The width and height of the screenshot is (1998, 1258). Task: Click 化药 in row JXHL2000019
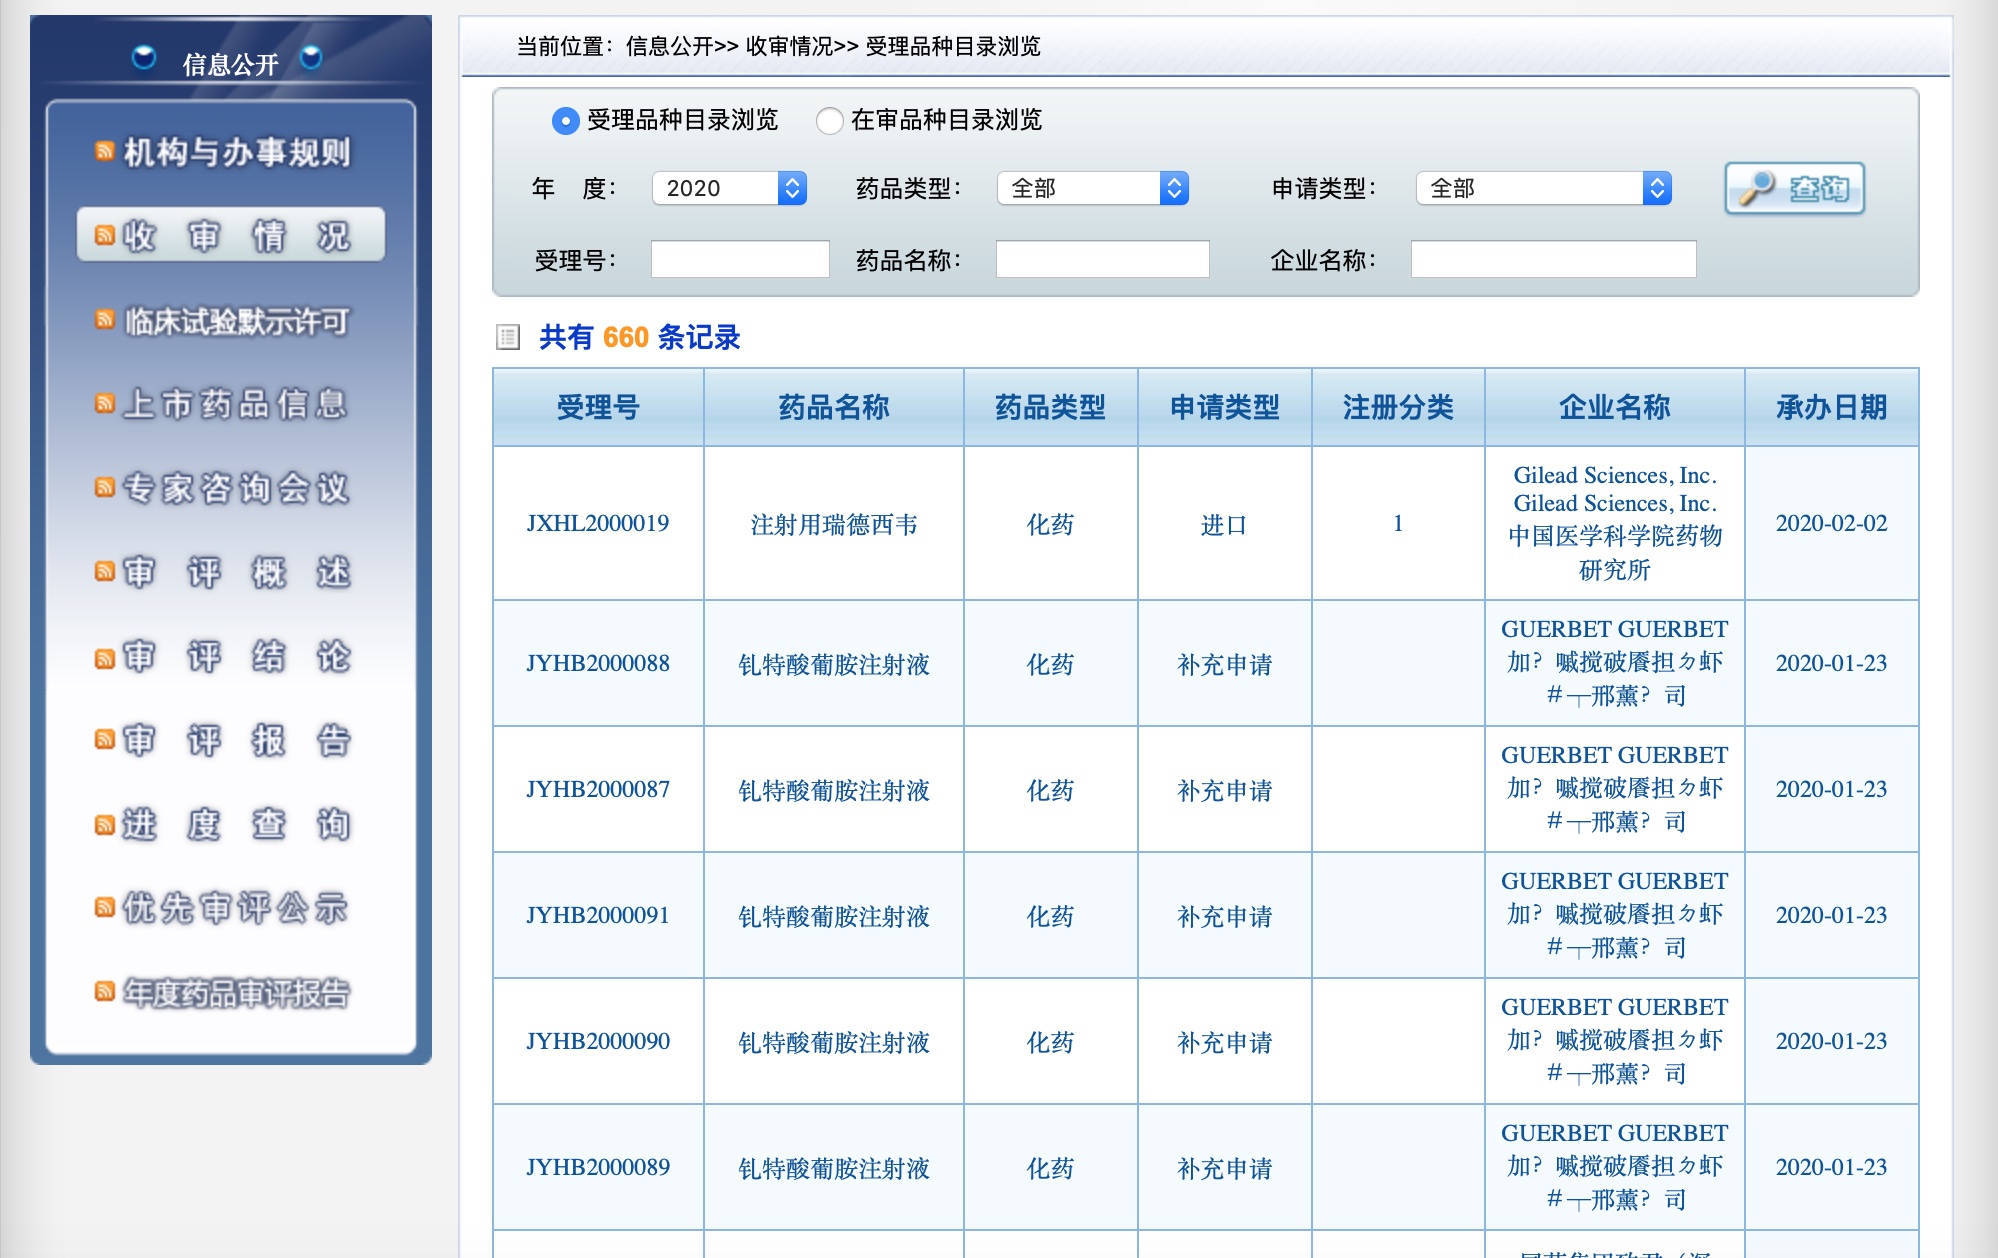1050,524
